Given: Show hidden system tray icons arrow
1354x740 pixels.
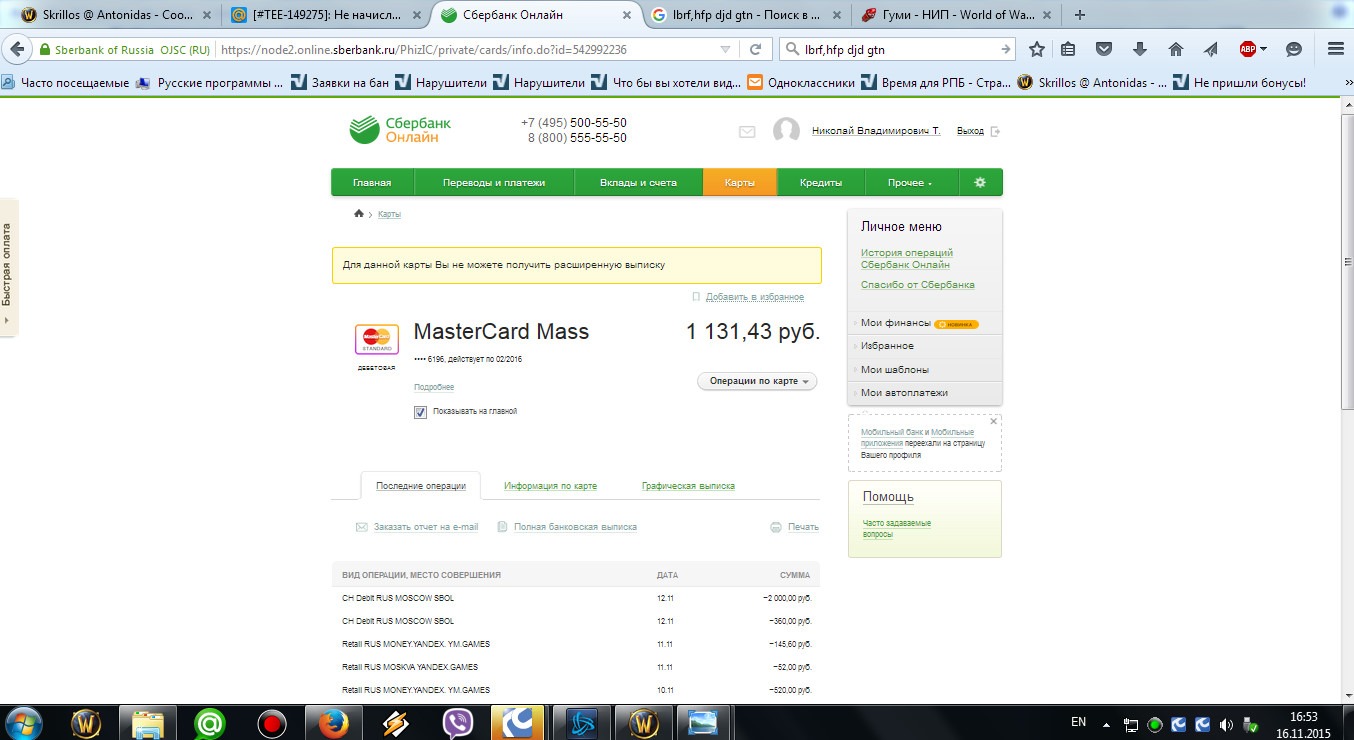Looking at the screenshot, I should click(x=1107, y=724).
